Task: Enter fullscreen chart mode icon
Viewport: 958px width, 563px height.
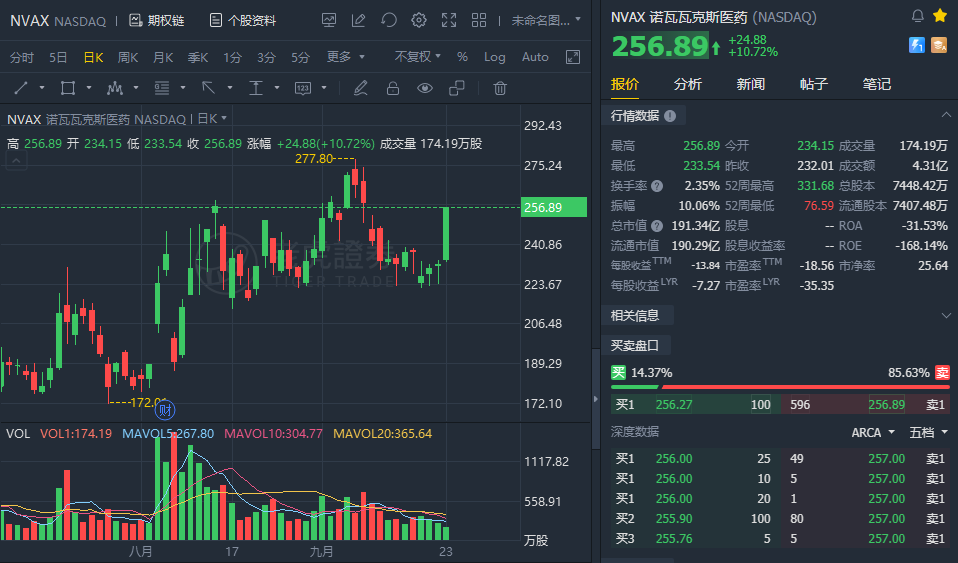Action: tap(449, 20)
